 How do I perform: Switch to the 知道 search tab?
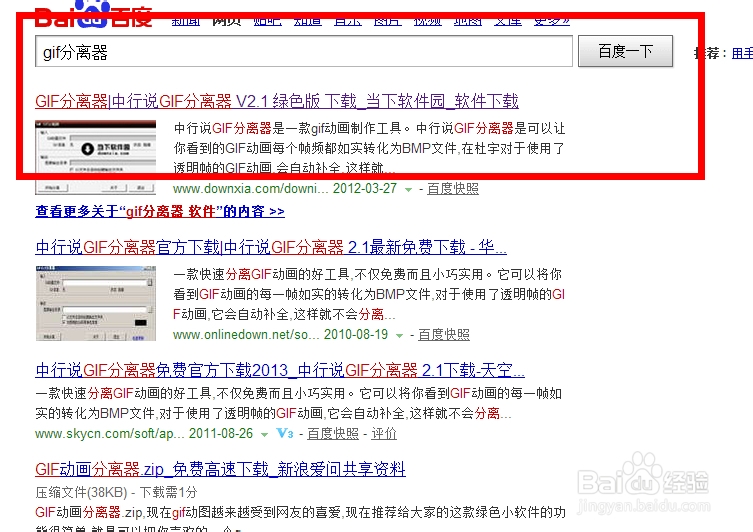308,21
